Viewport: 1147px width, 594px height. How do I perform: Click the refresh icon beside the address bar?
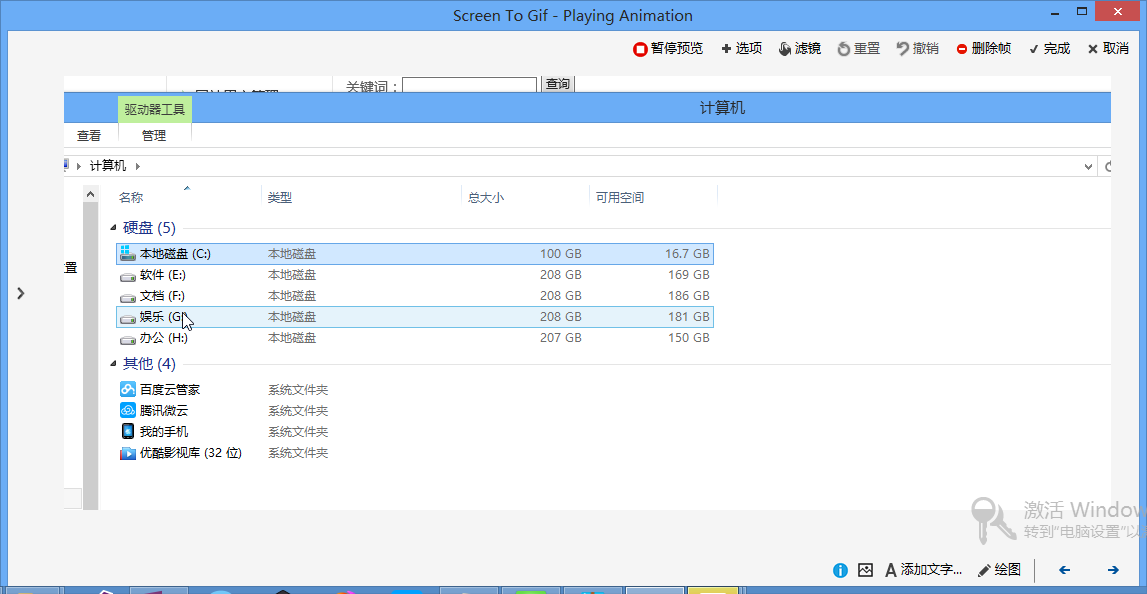[1107, 167]
